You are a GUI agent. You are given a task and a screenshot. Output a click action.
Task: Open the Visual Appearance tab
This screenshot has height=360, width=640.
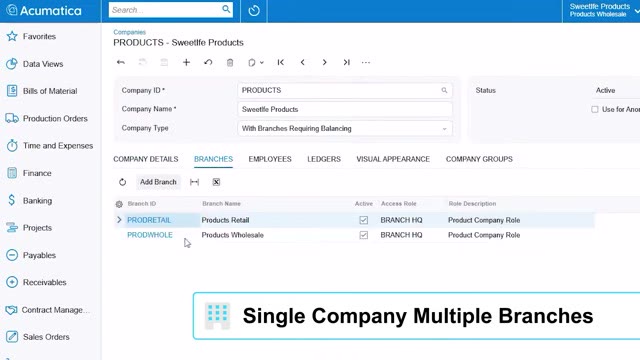[393, 159]
